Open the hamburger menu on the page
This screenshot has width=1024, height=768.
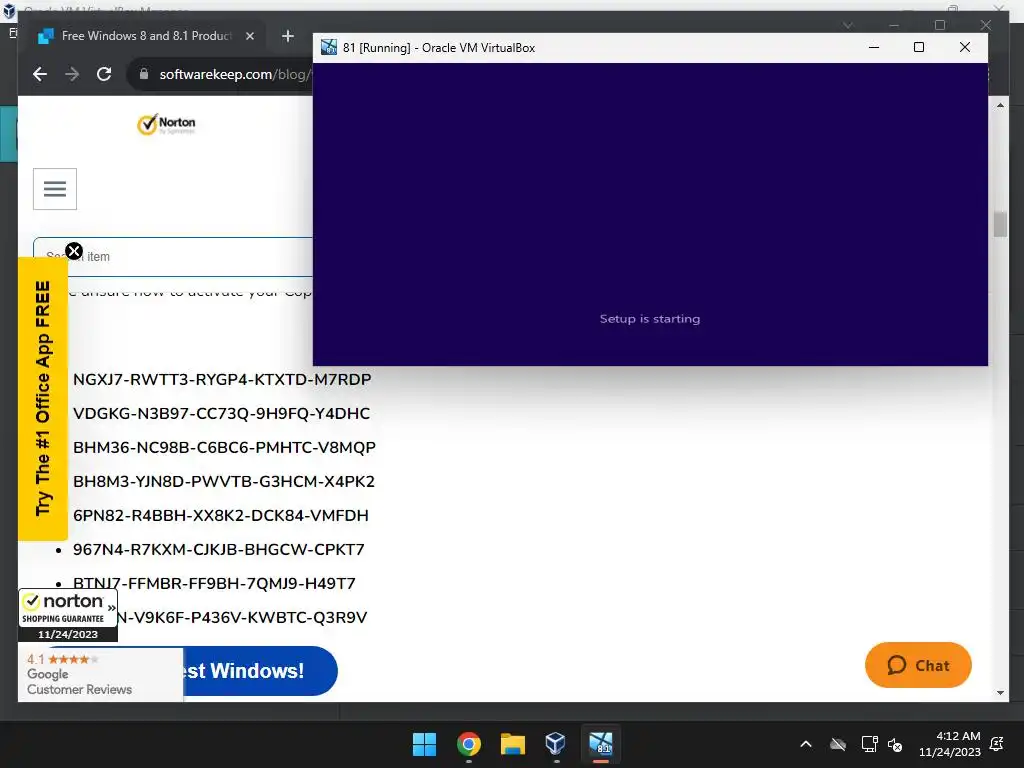pos(55,189)
